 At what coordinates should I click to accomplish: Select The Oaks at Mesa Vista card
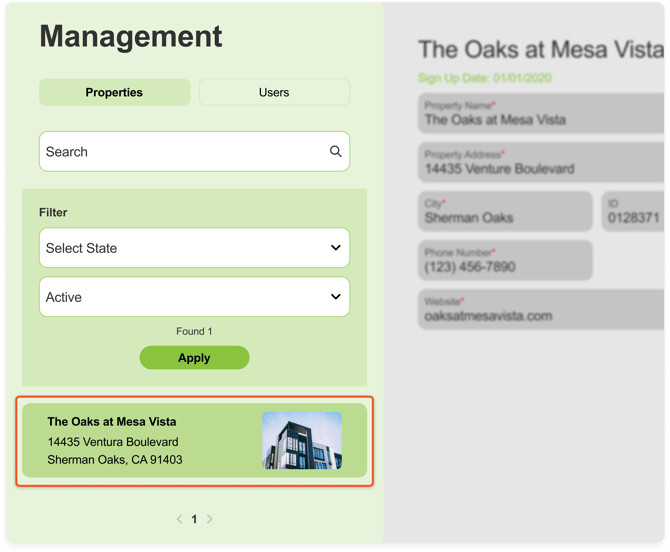click(x=150, y=441)
